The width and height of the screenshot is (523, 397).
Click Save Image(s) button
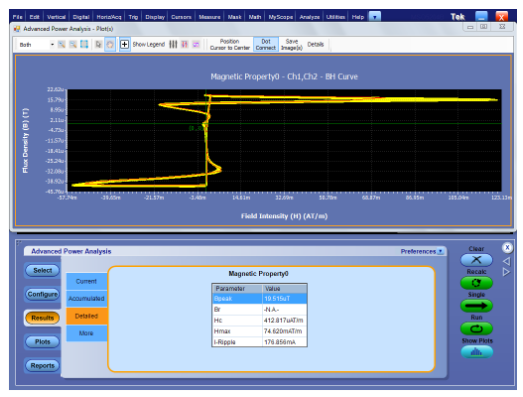pyautogui.click(x=292, y=44)
